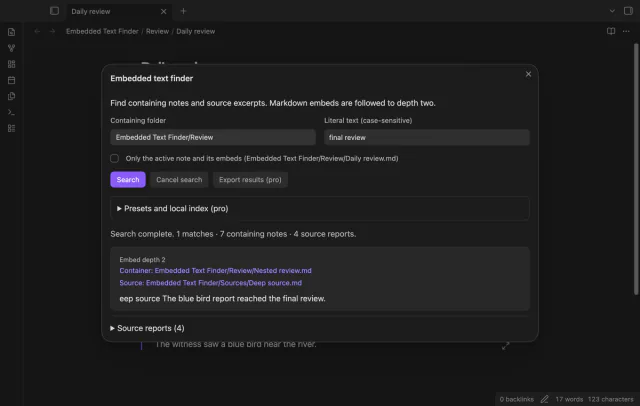Image resolution: width=640 pixels, height=406 pixels.
Task: Switch to reading view book icon
Action: [611, 31]
